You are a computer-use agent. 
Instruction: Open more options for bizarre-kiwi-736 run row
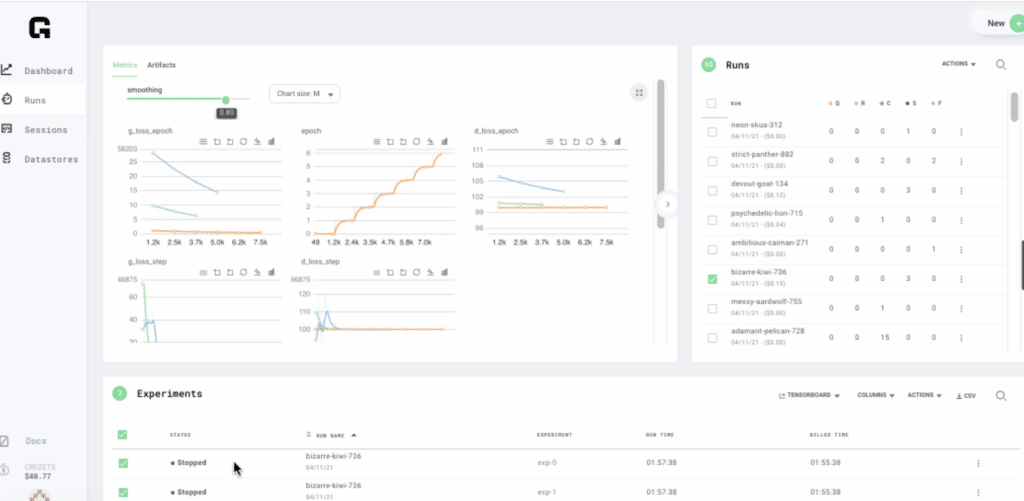pos(961,279)
